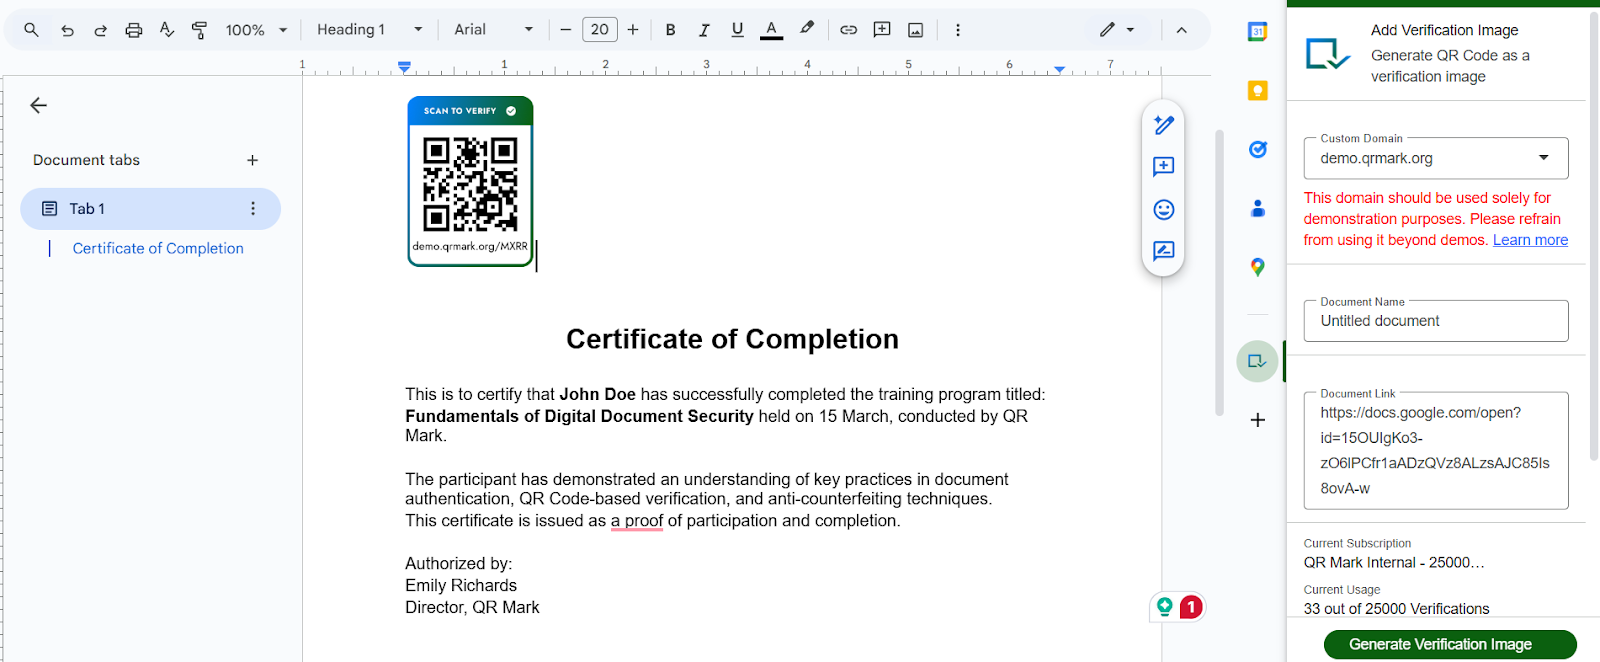Click the left indent marker on the ruler
This screenshot has width=1600, height=662.
click(x=404, y=67)
